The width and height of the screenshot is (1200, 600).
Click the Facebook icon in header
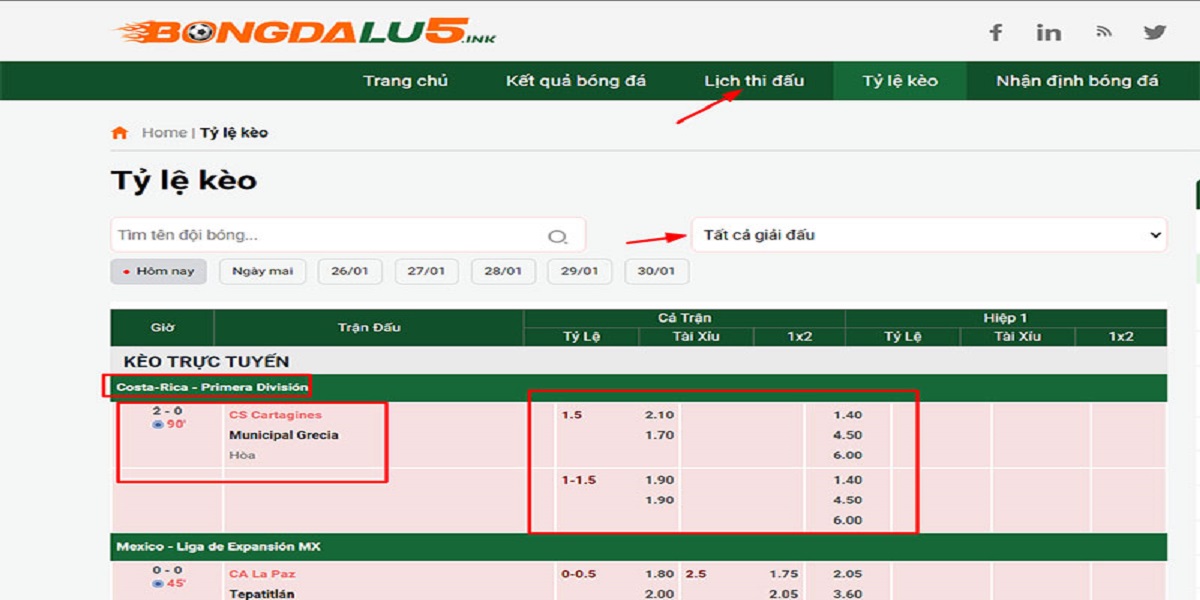pos(996,33)
